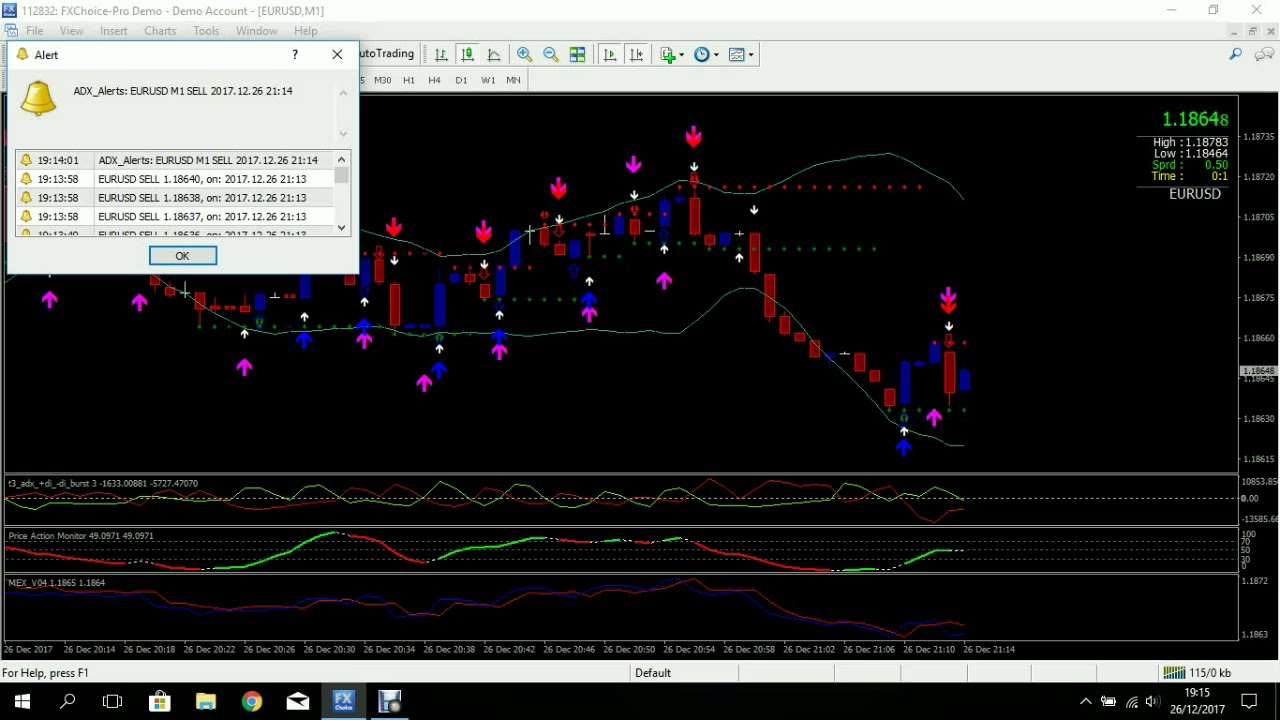Open the film-strip app on the taskbar
Screen dimensions: 1280x720
(x=389, y=701)
